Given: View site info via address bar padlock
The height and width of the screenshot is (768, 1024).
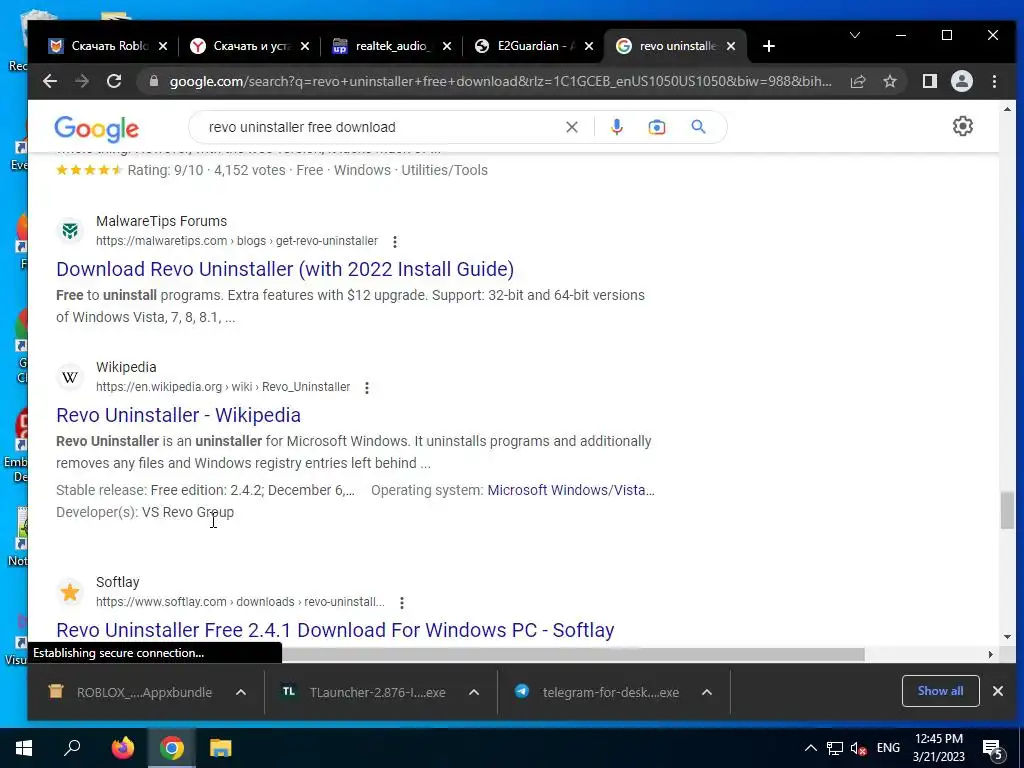Looking at the screenshot, I should tap(153, 81).
